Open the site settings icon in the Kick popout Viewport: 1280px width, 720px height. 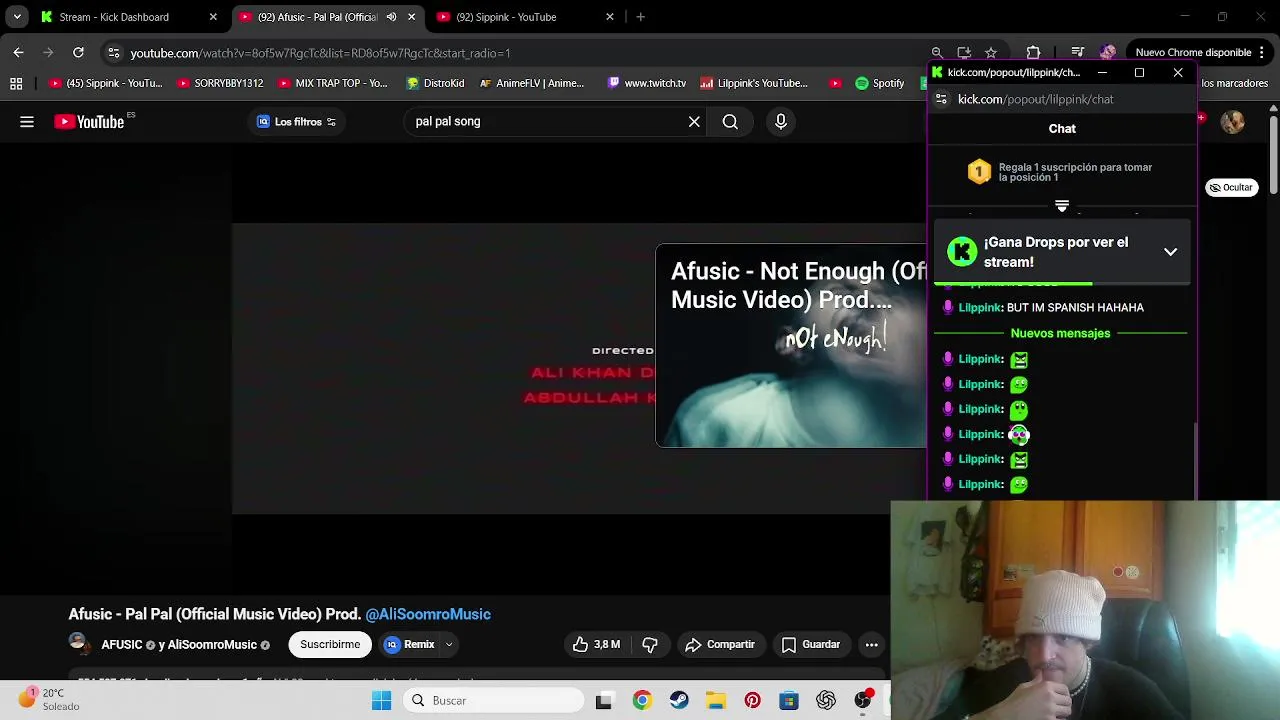click(940, 99)
